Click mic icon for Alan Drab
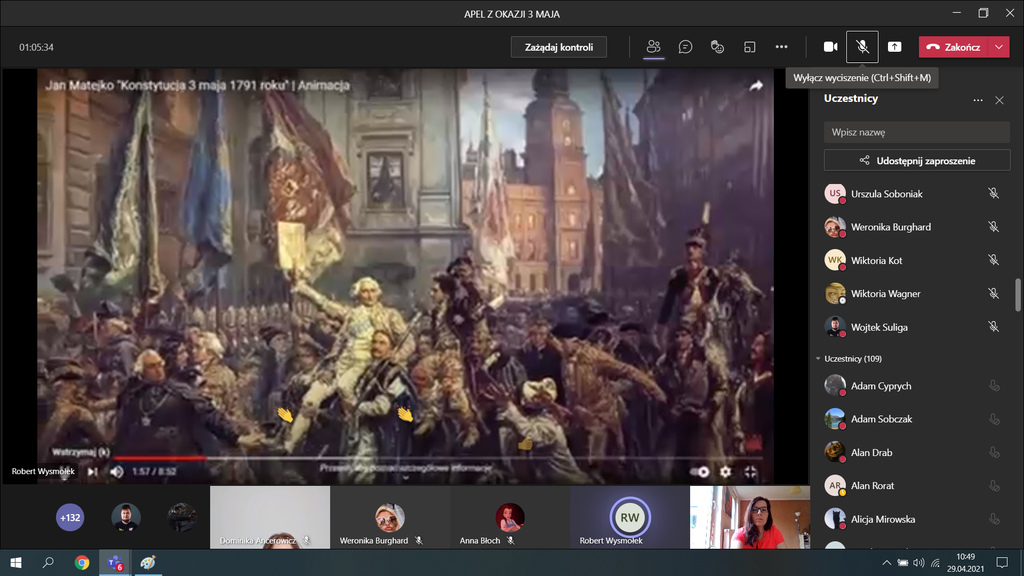The image size is (1024, 576). pyautogui.click(x=994, y=453)
